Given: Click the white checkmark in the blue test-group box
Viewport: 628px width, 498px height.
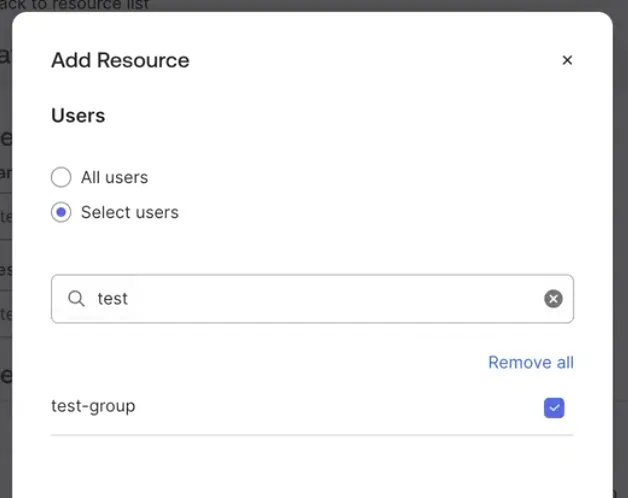Looking at the screenshot, I should (x=554, y=408).
